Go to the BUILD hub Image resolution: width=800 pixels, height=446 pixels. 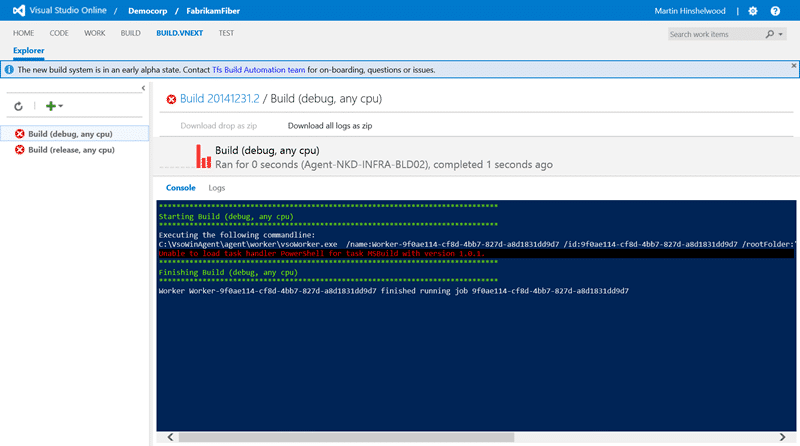pos(131,33)
